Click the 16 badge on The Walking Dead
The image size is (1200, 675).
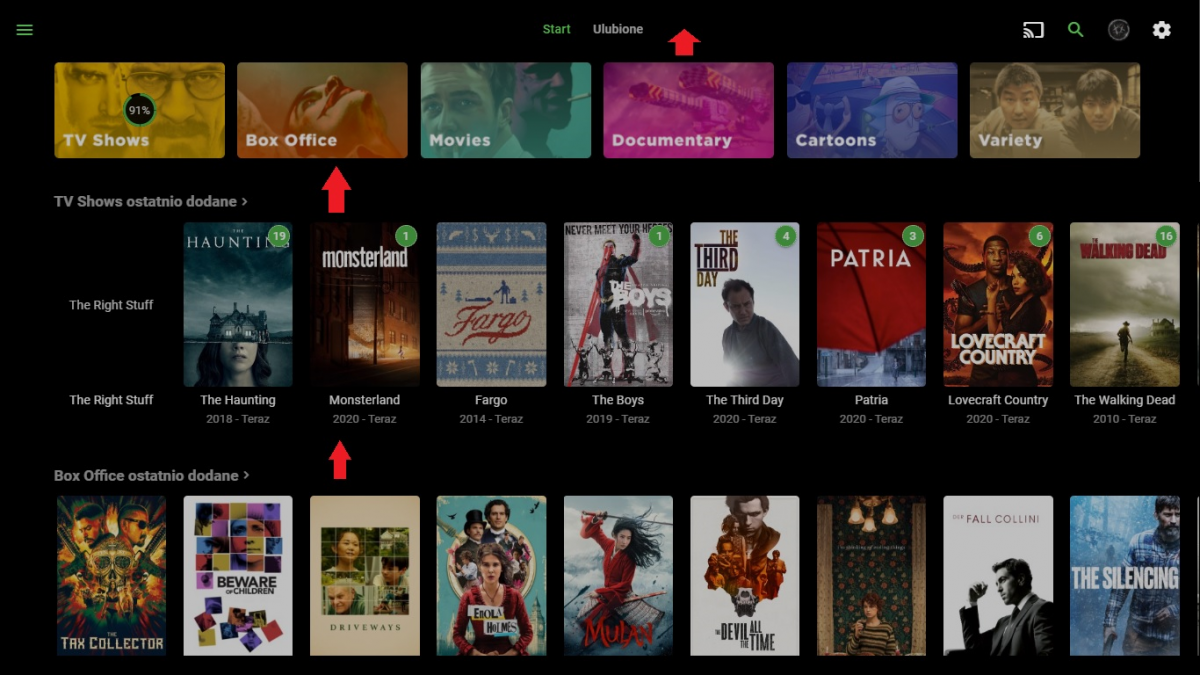point(1166,236)
